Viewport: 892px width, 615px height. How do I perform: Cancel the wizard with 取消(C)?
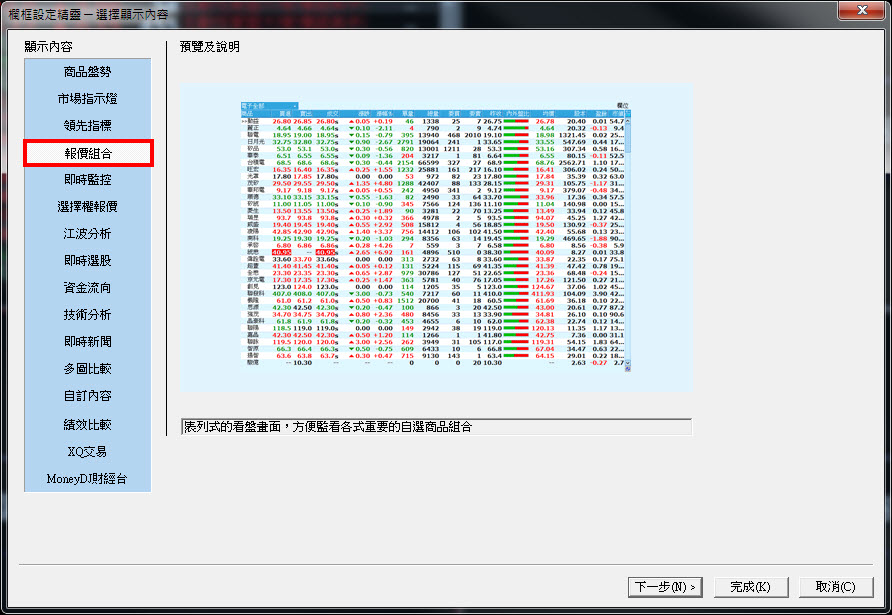[835, 586]
